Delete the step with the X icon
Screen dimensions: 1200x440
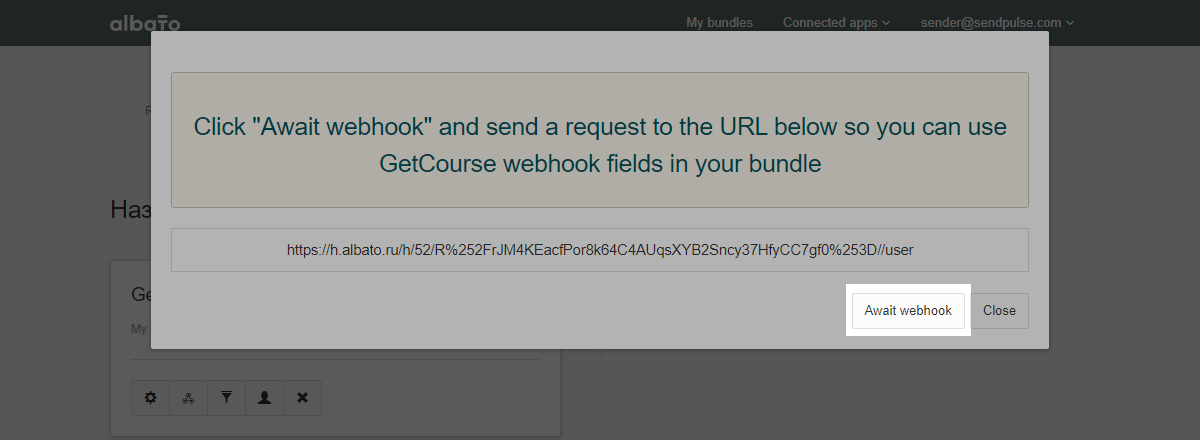coord(303,397)
